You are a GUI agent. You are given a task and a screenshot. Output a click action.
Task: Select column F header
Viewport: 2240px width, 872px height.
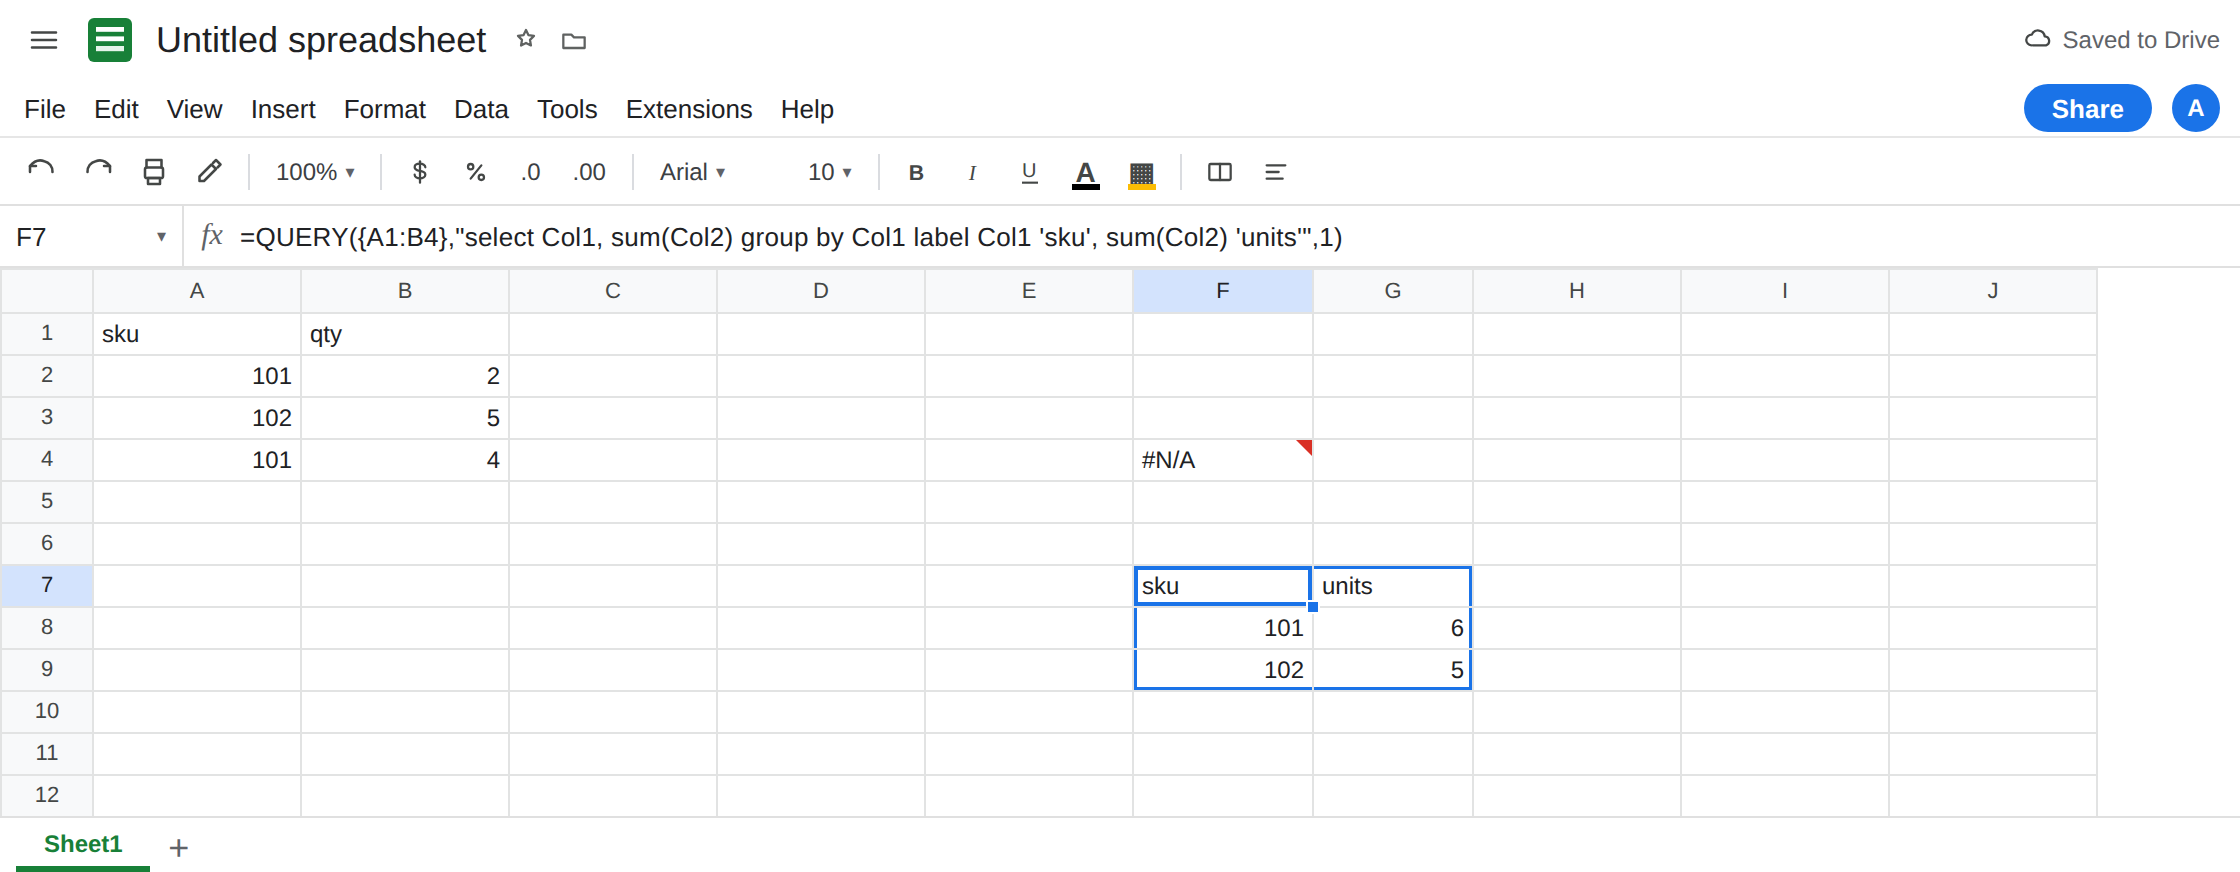point(1223,291)
